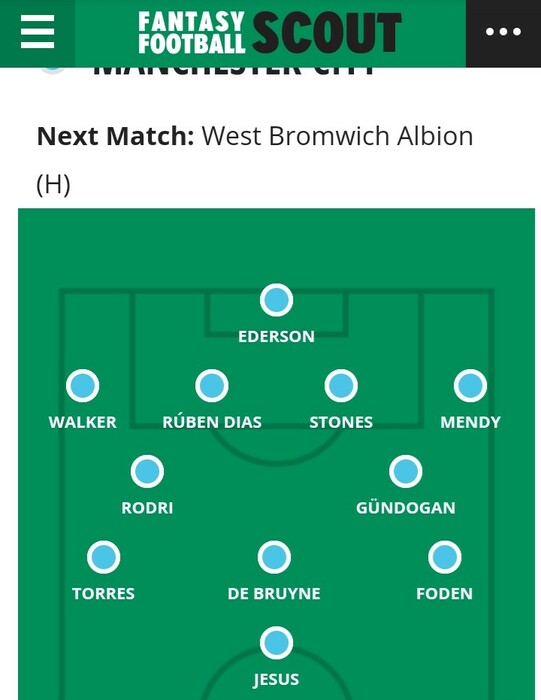Click the Fantasy Football Scout logo
The image size is (541, 700).
[x=270, y=32]
